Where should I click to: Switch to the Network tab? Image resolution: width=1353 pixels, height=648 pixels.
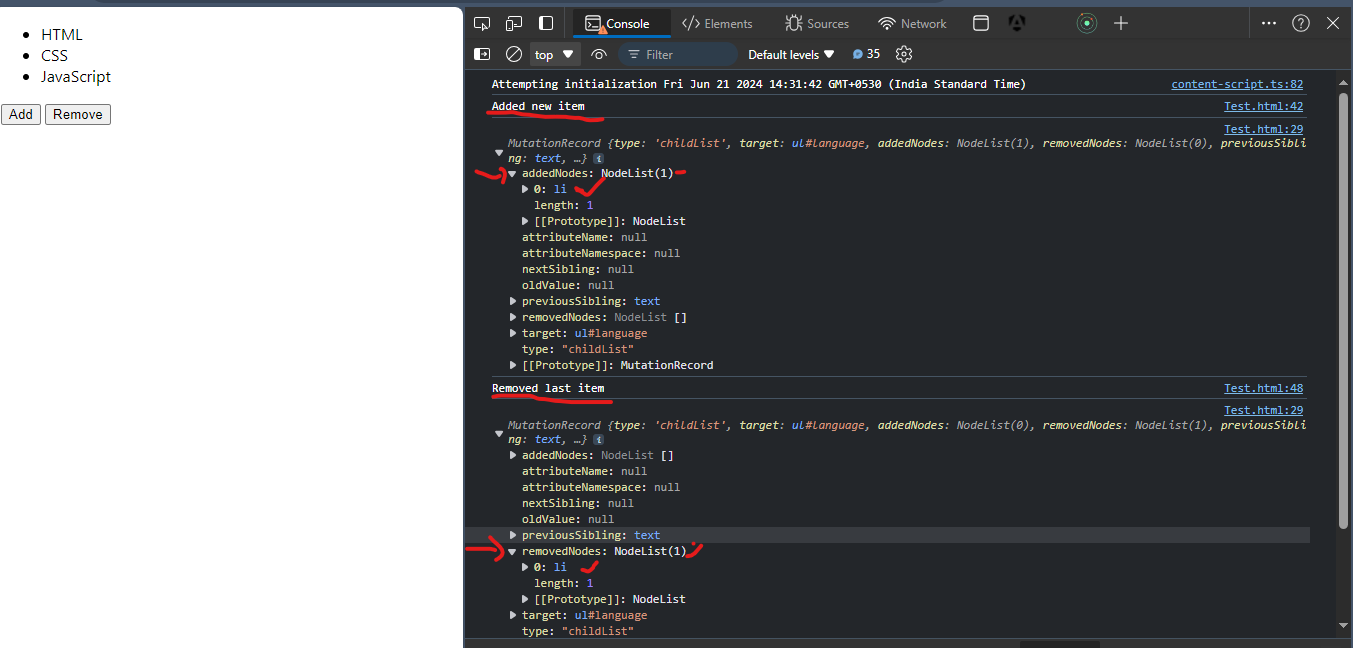point(911,23)
